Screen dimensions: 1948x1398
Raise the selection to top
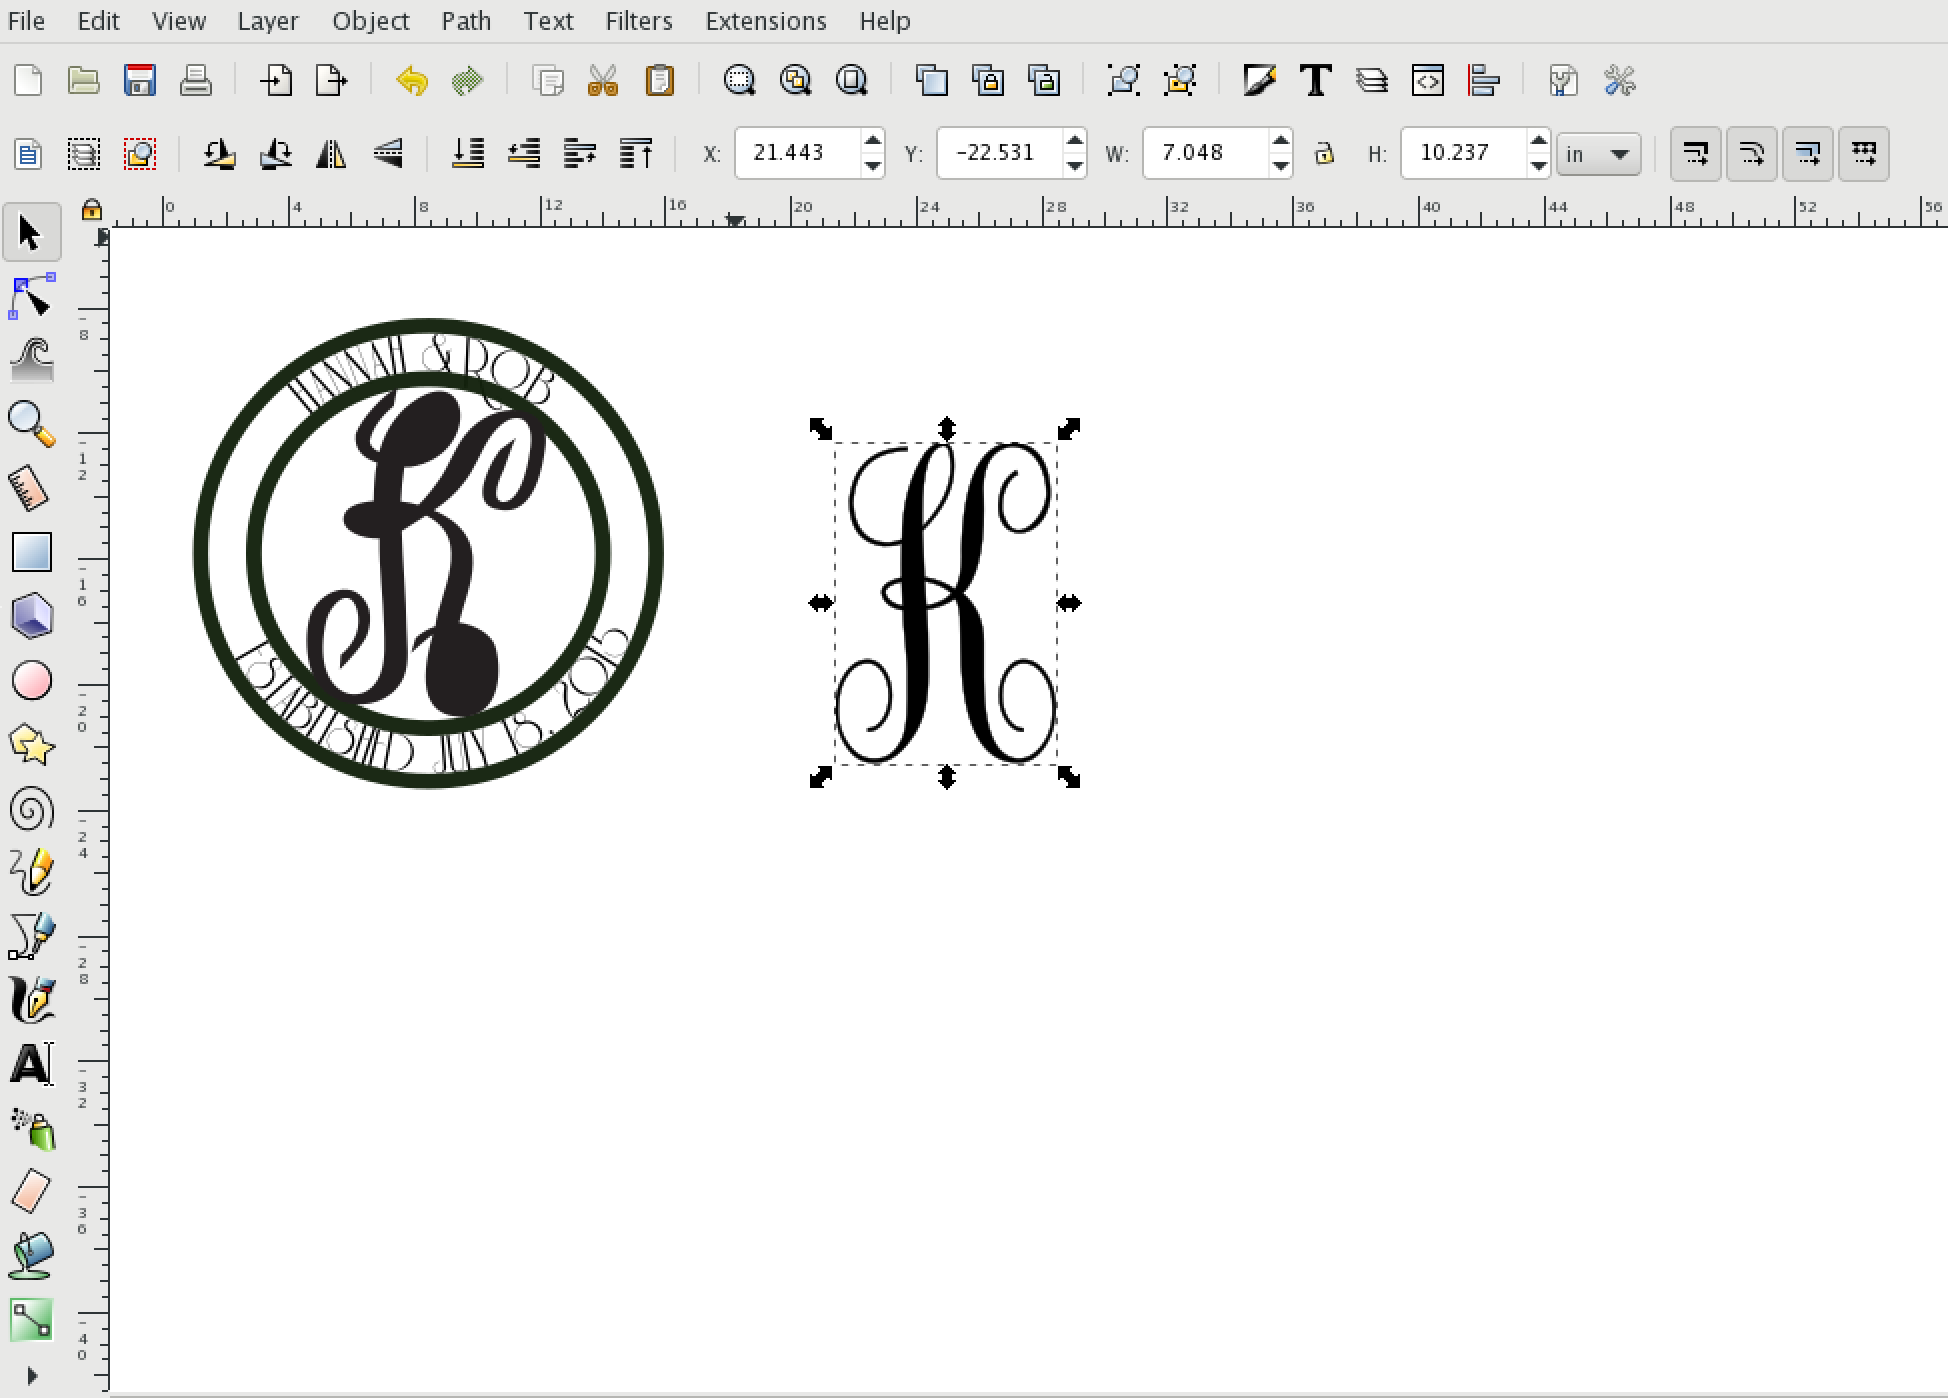[637, 153]
